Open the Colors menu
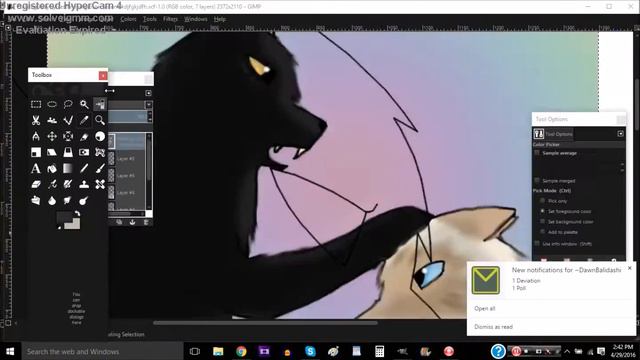This screenshot has height=360, width=640. click(x=128, y=19)
